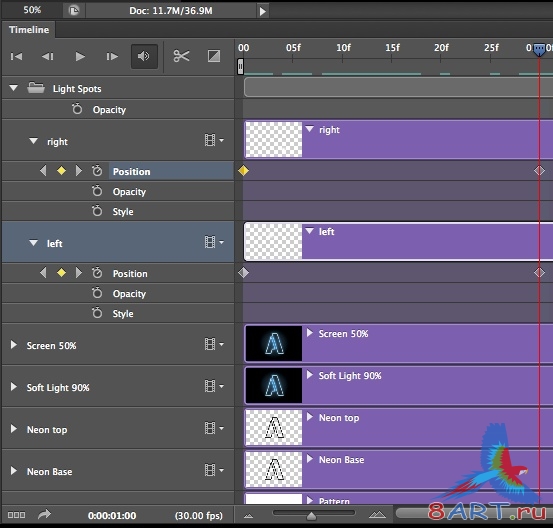Play the timeline animation
The image size is (553, 528).
tap(80, 56)
